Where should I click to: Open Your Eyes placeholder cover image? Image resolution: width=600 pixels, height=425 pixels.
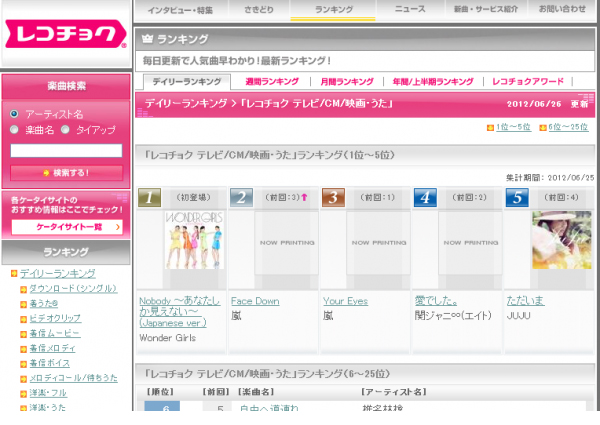tap(378, 243)
